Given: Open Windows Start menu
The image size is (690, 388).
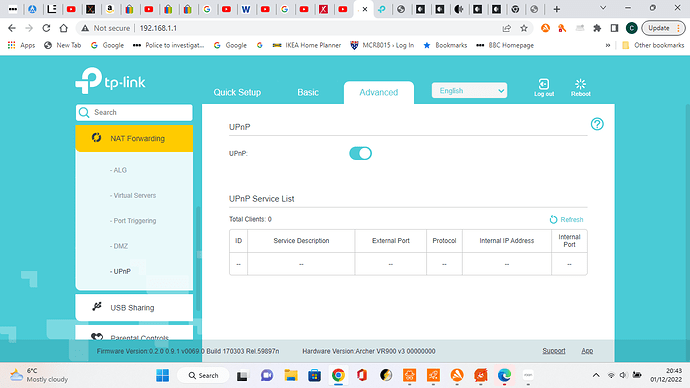Looking at the screenshot, I should point(162,375).
